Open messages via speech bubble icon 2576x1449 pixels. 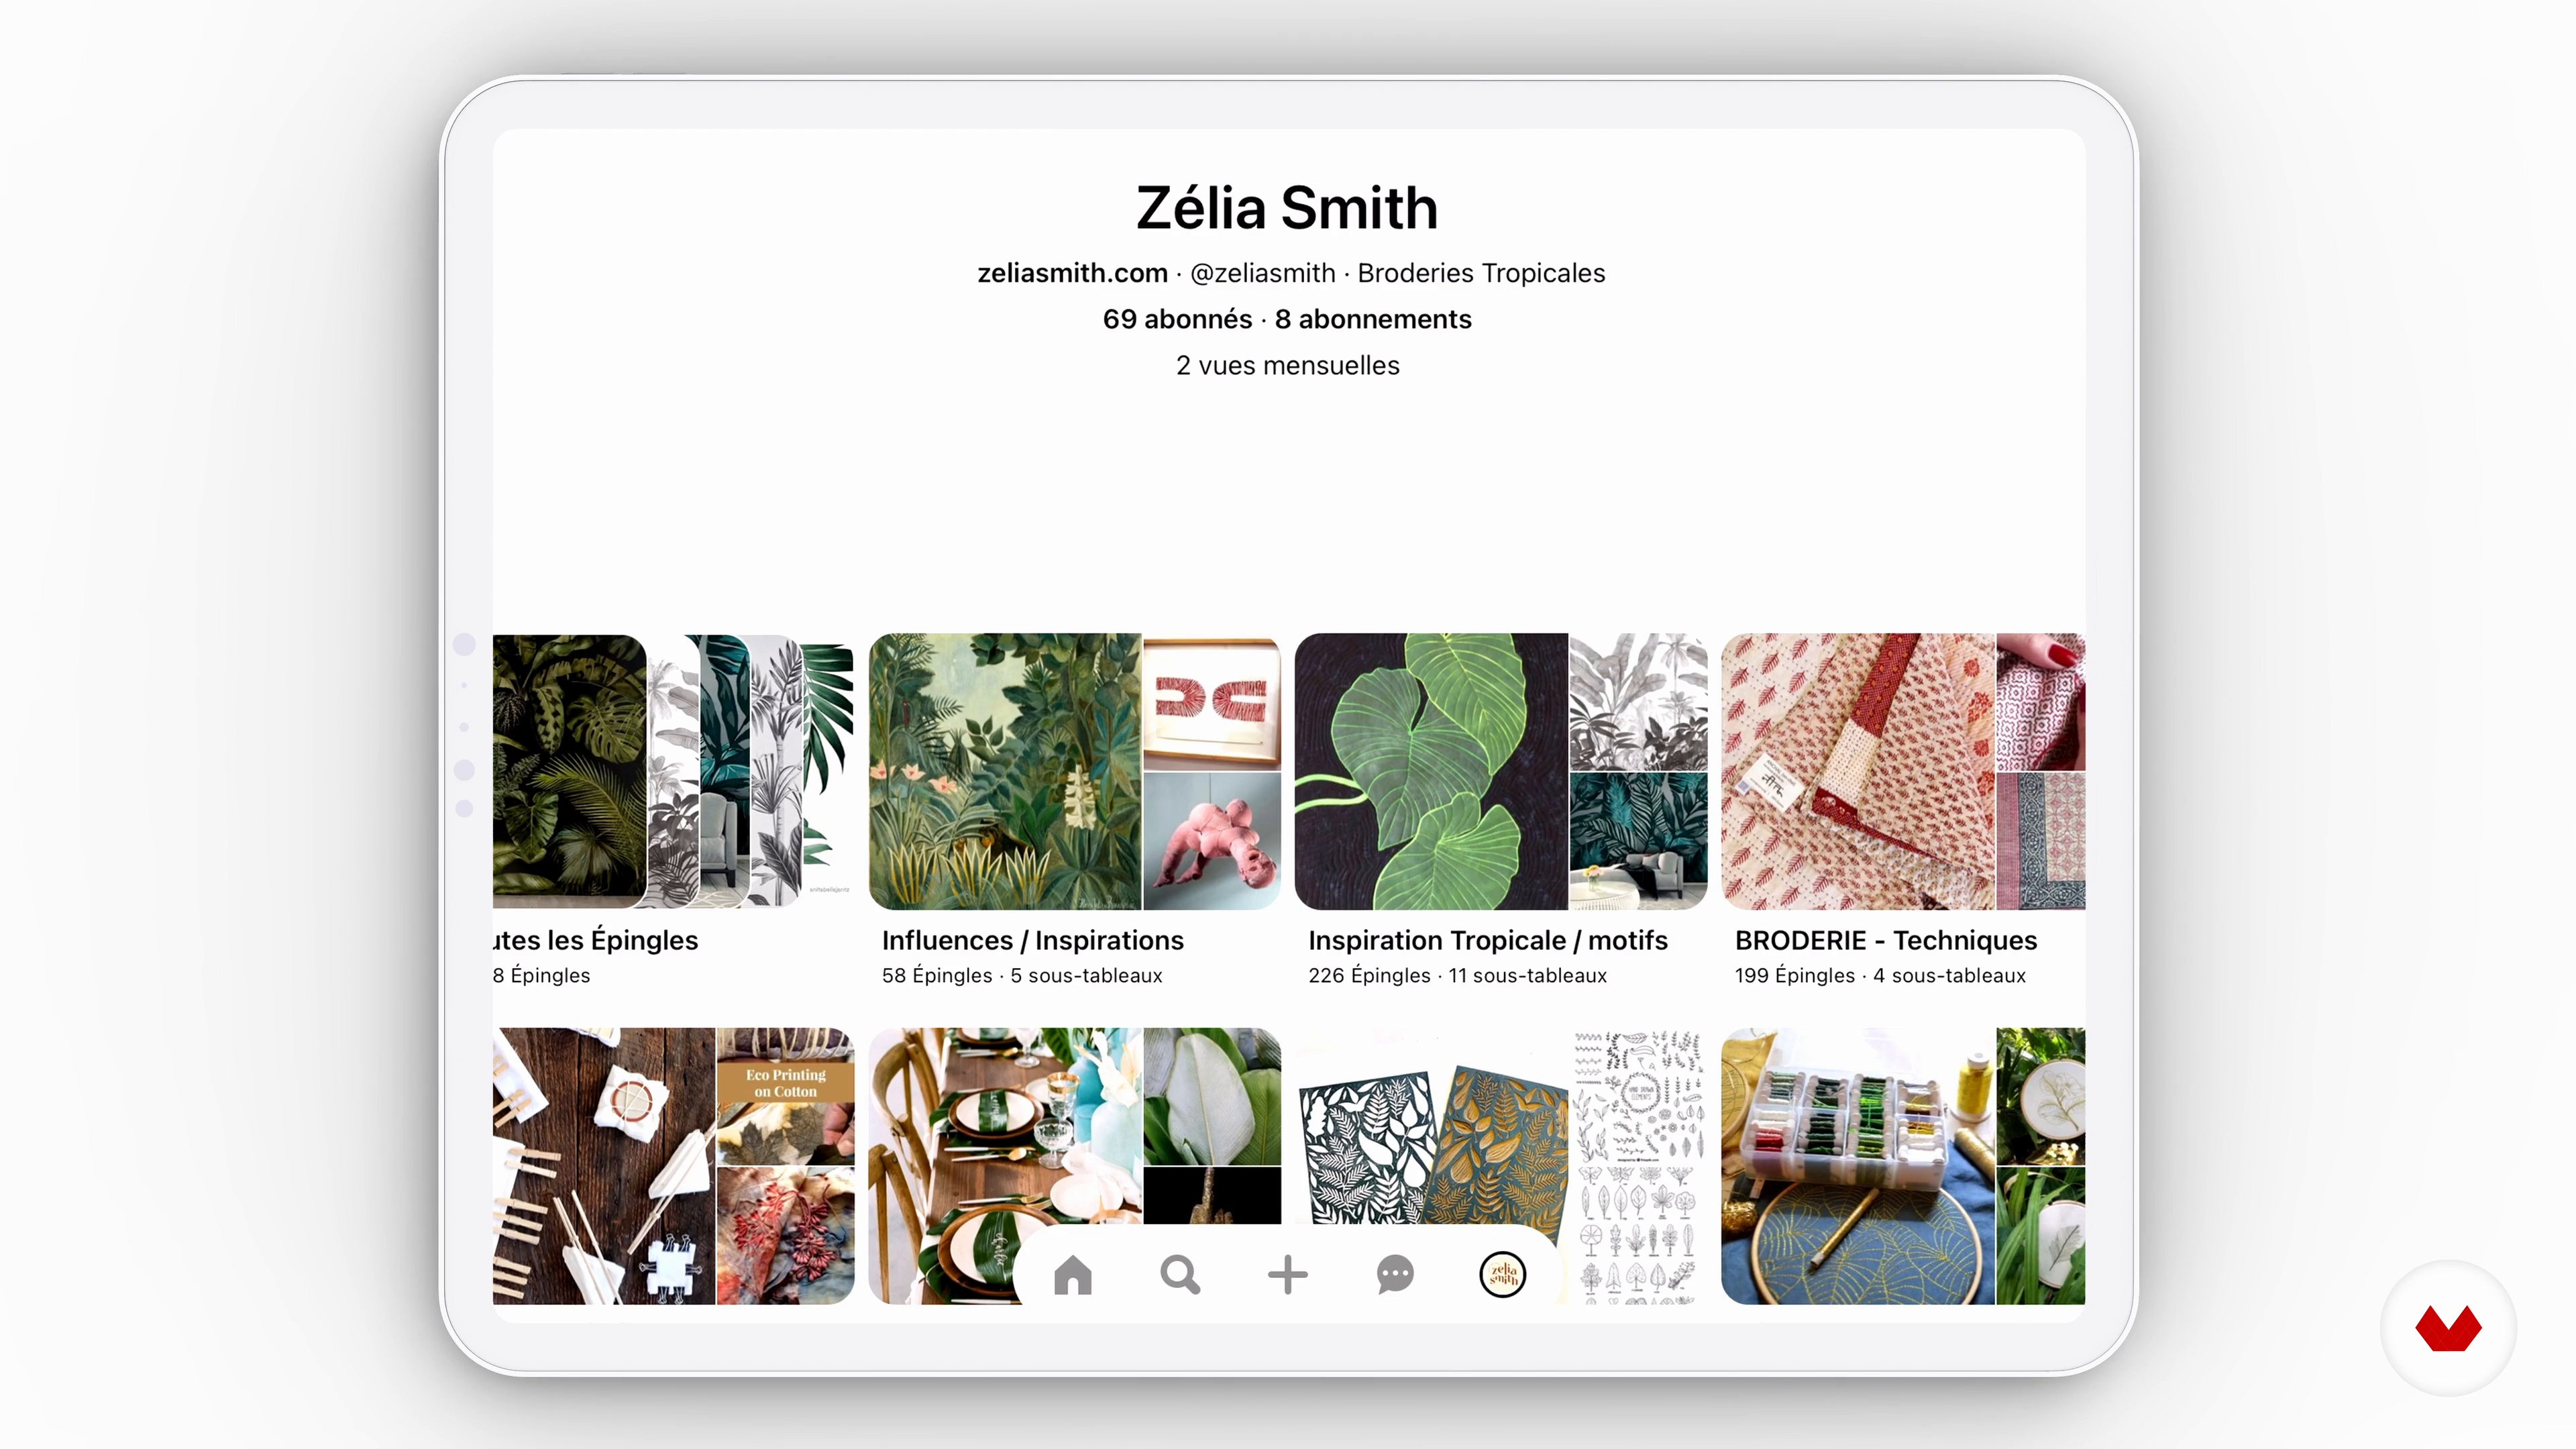point(1395,1275)
